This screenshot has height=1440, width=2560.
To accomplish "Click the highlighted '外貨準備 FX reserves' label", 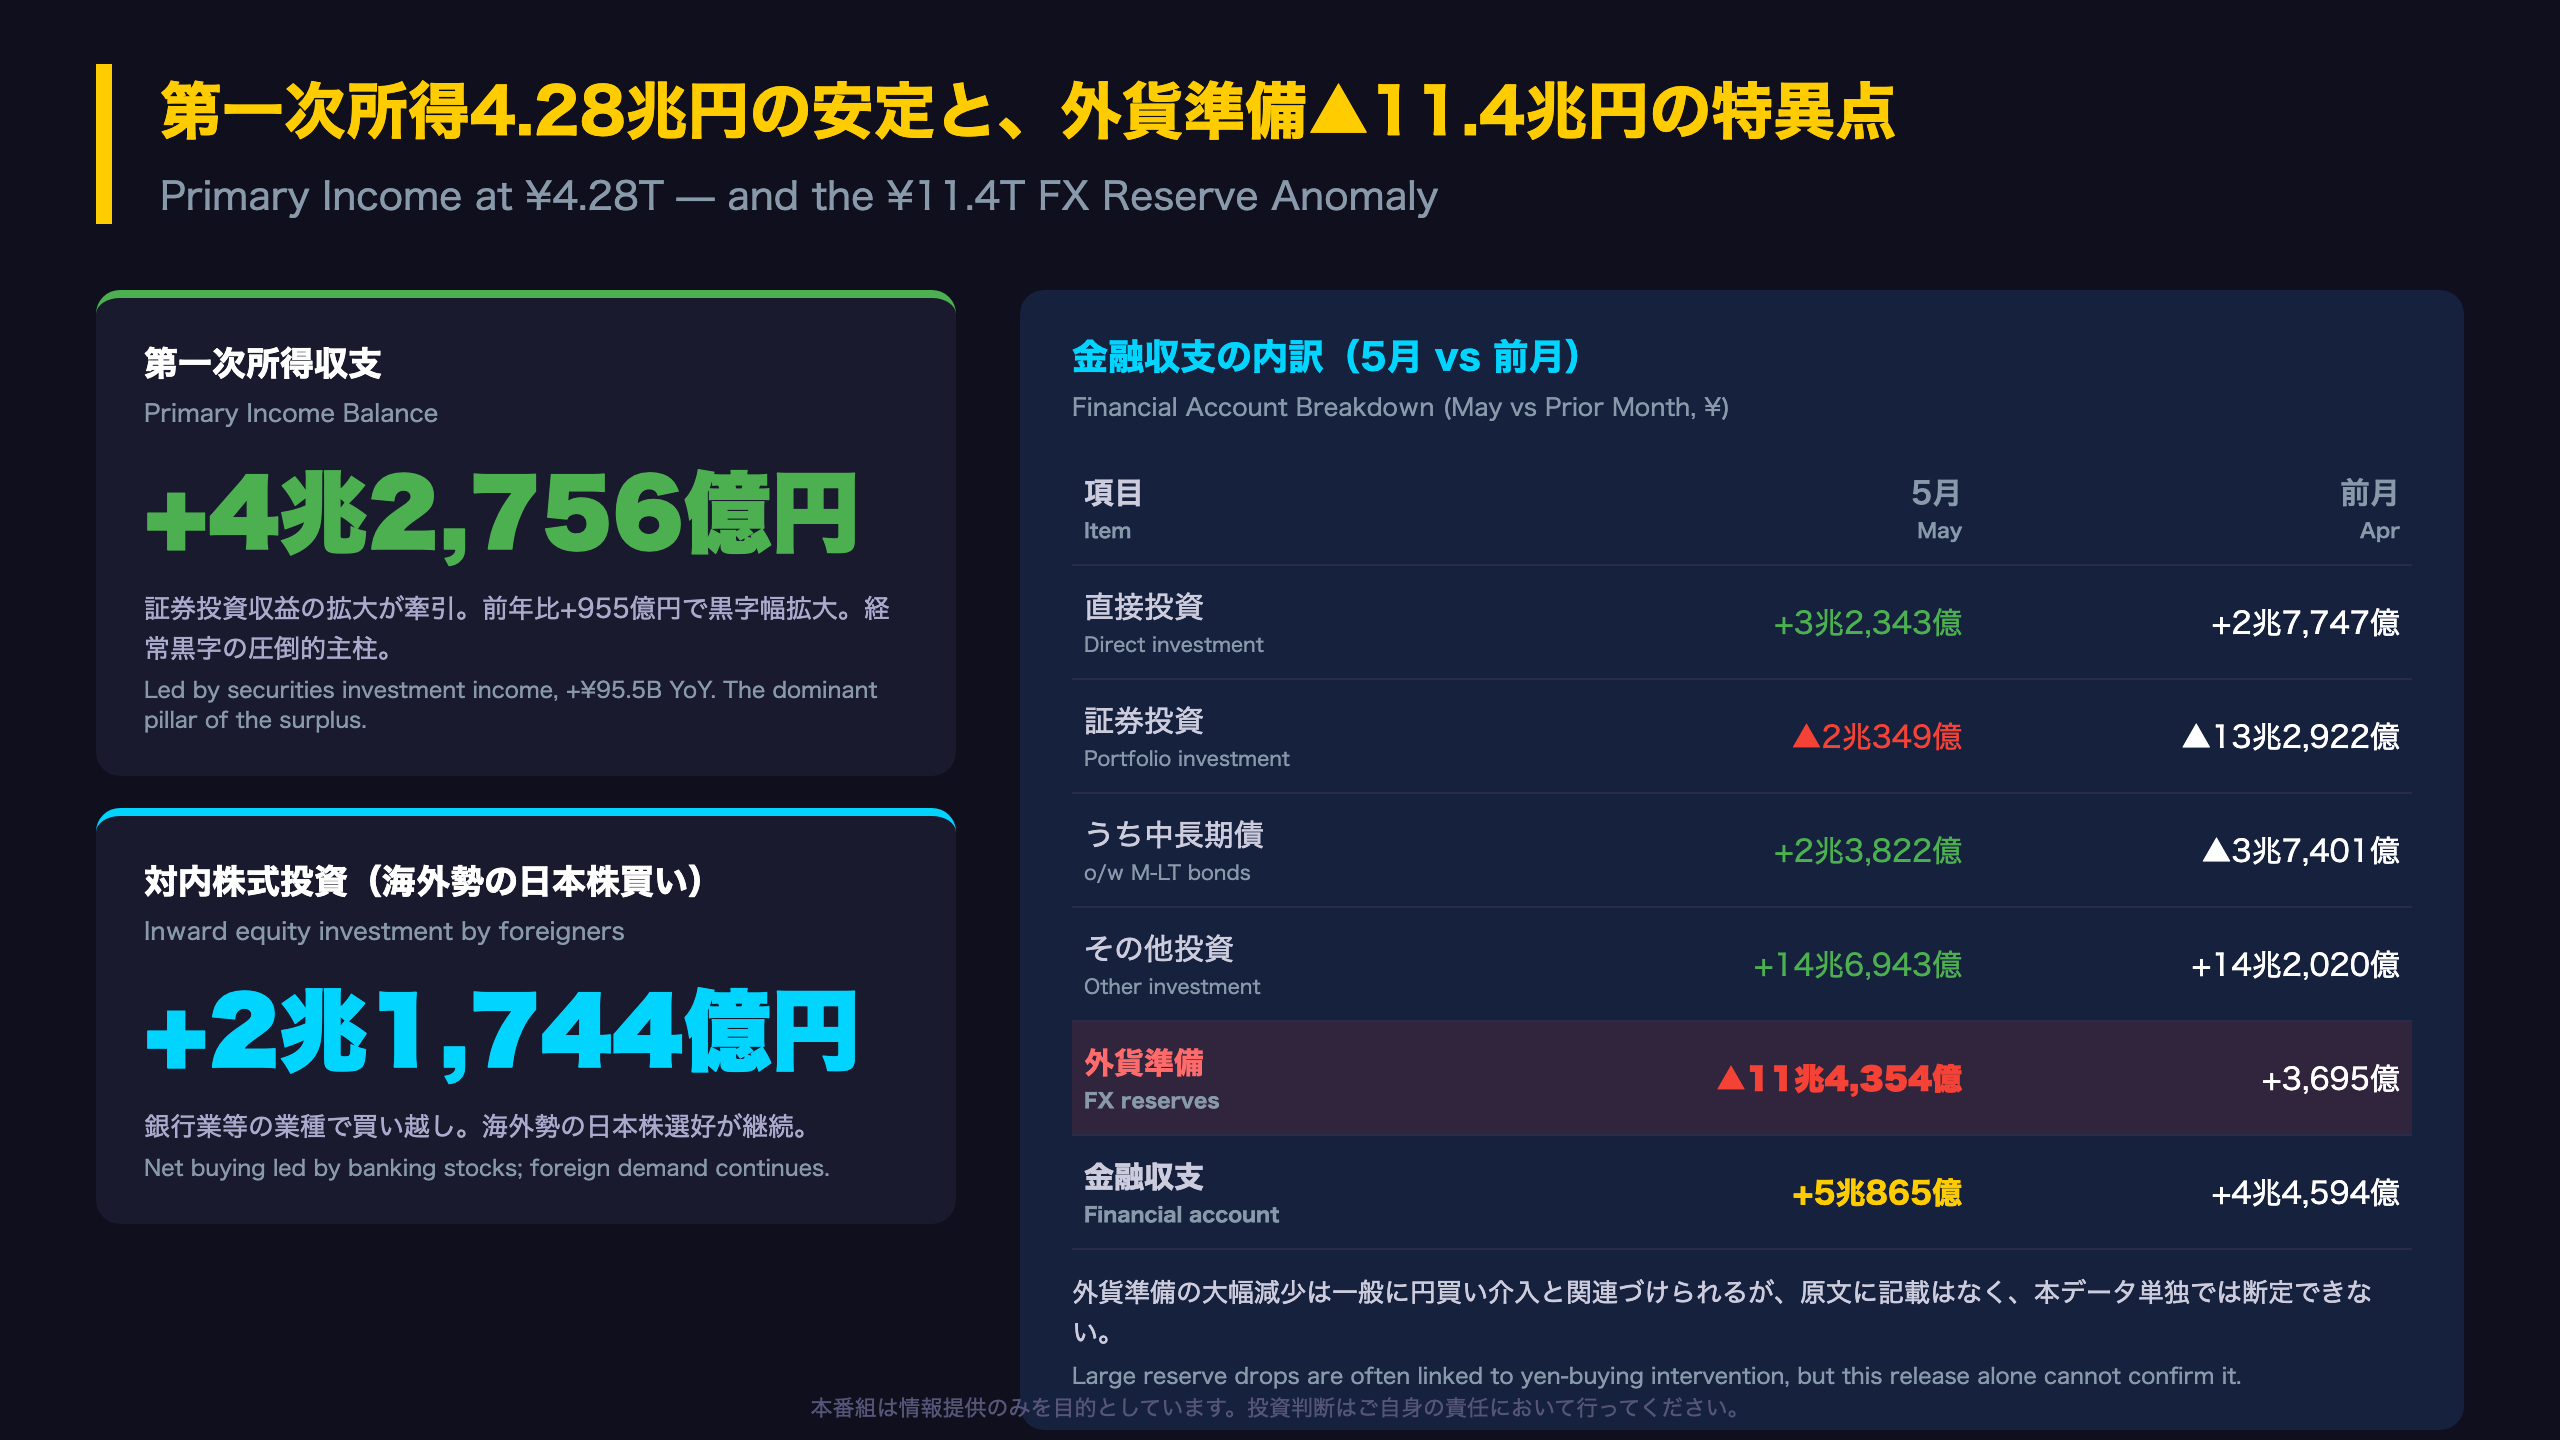I will [x=1152, y=1079].
